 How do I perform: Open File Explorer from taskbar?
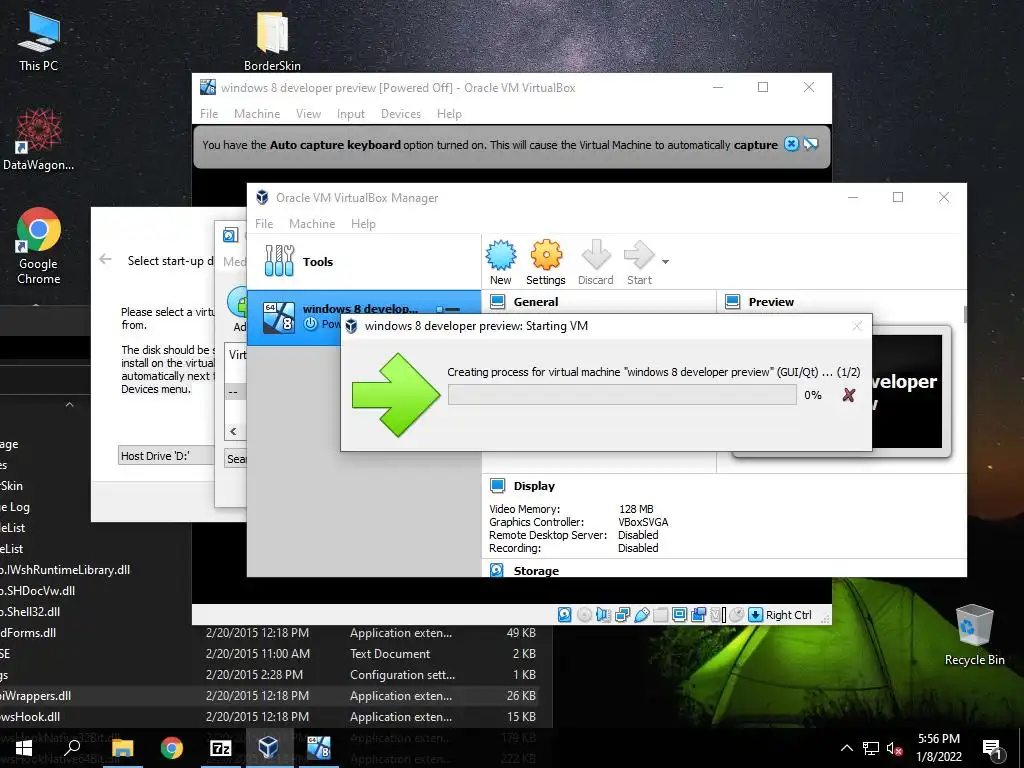(122, 748)
